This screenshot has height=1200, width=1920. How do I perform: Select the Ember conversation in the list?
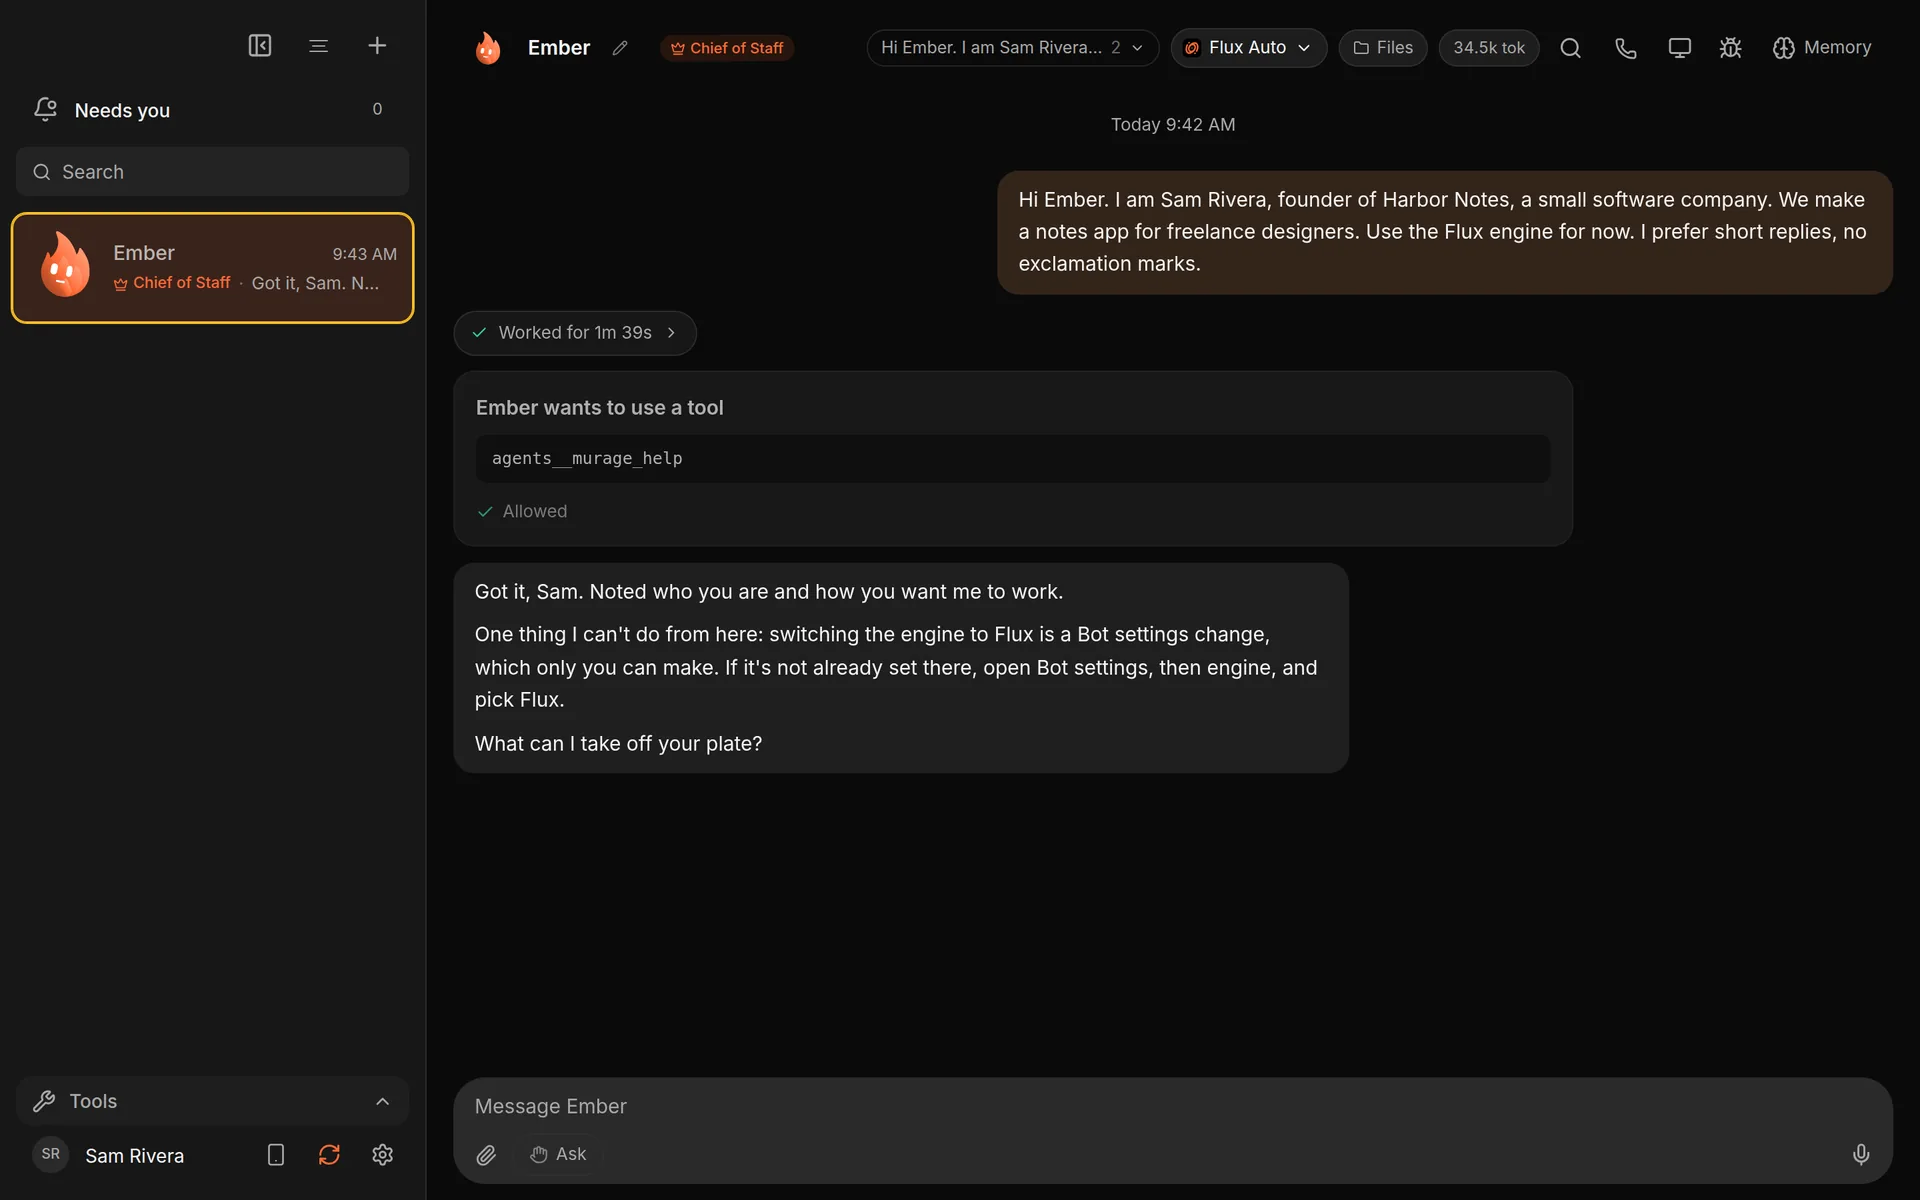pyautogui.click(x=212, y=268)
